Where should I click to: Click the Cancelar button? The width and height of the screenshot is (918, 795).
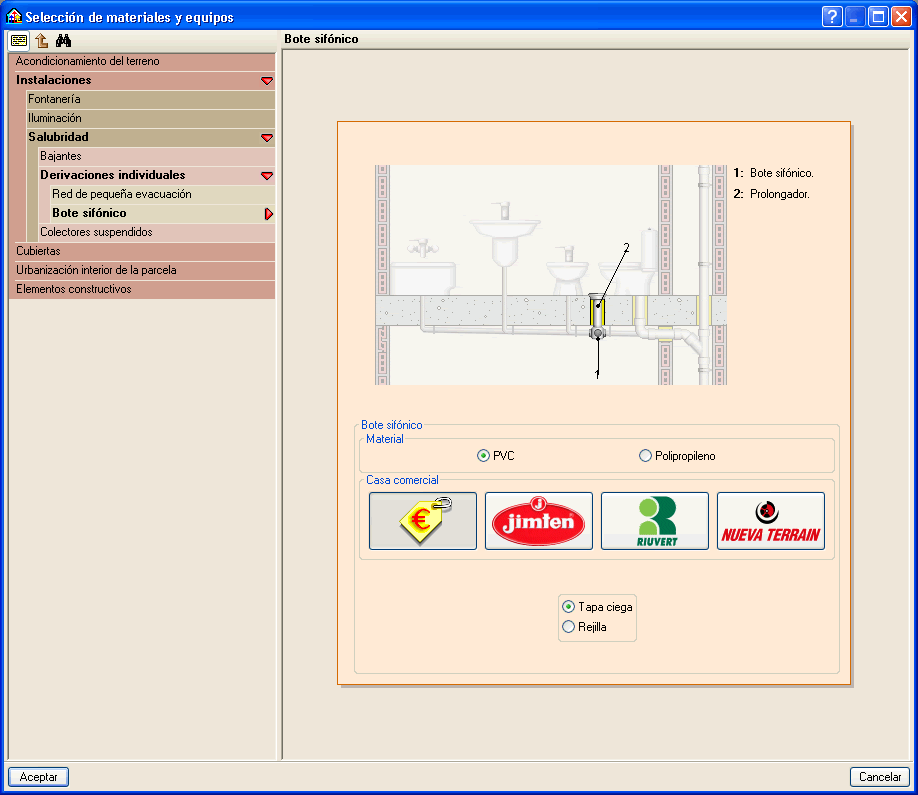click(879, 777)
